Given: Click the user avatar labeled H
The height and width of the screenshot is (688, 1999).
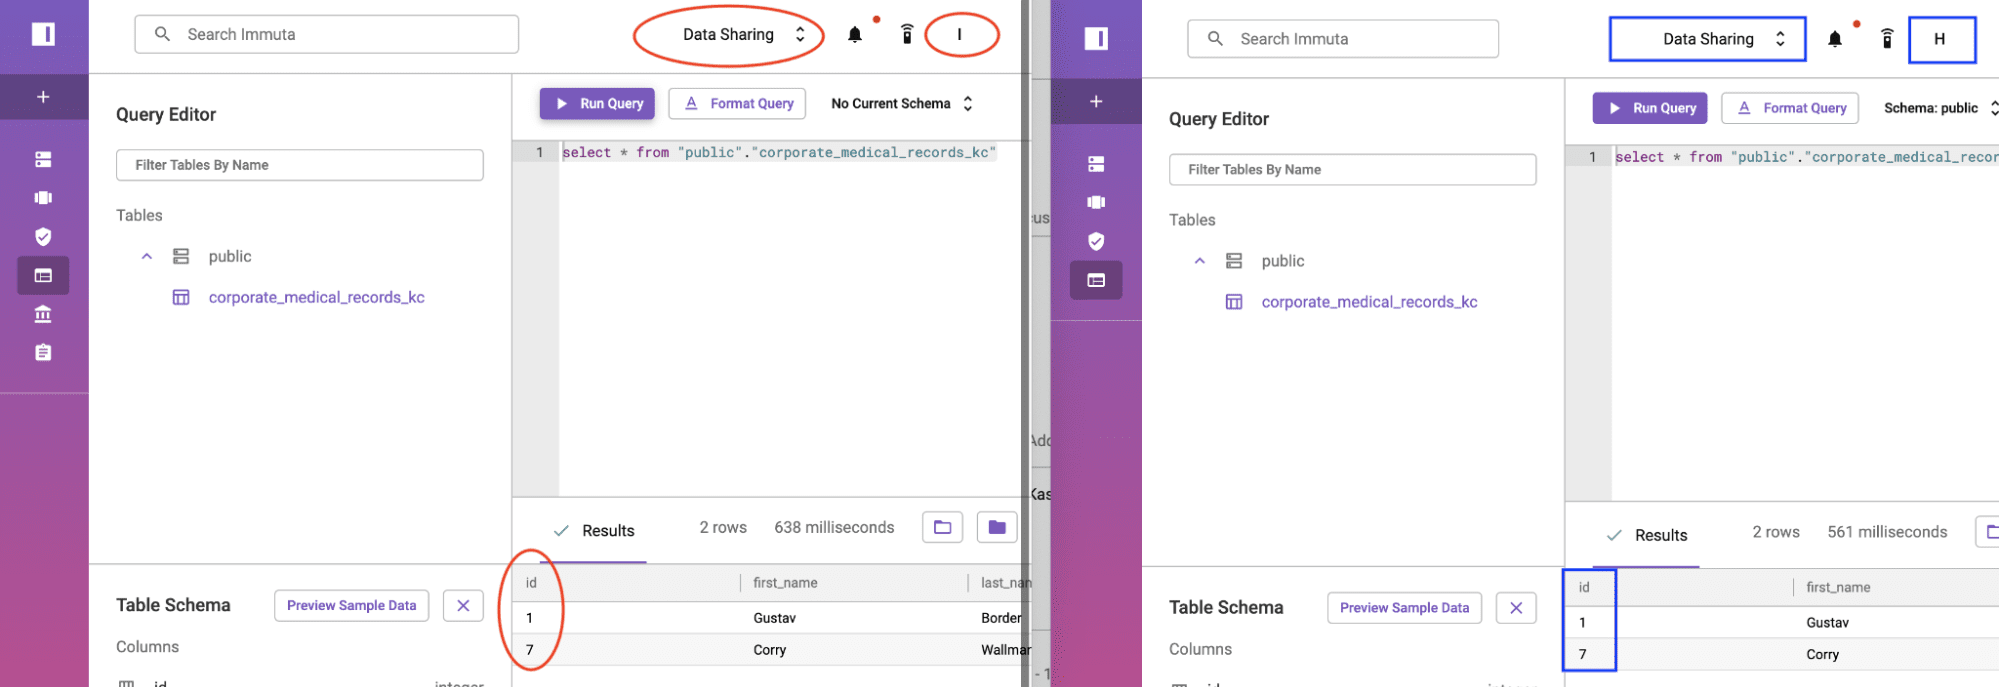Looking at the screenshot, I should pos(1940,39).
